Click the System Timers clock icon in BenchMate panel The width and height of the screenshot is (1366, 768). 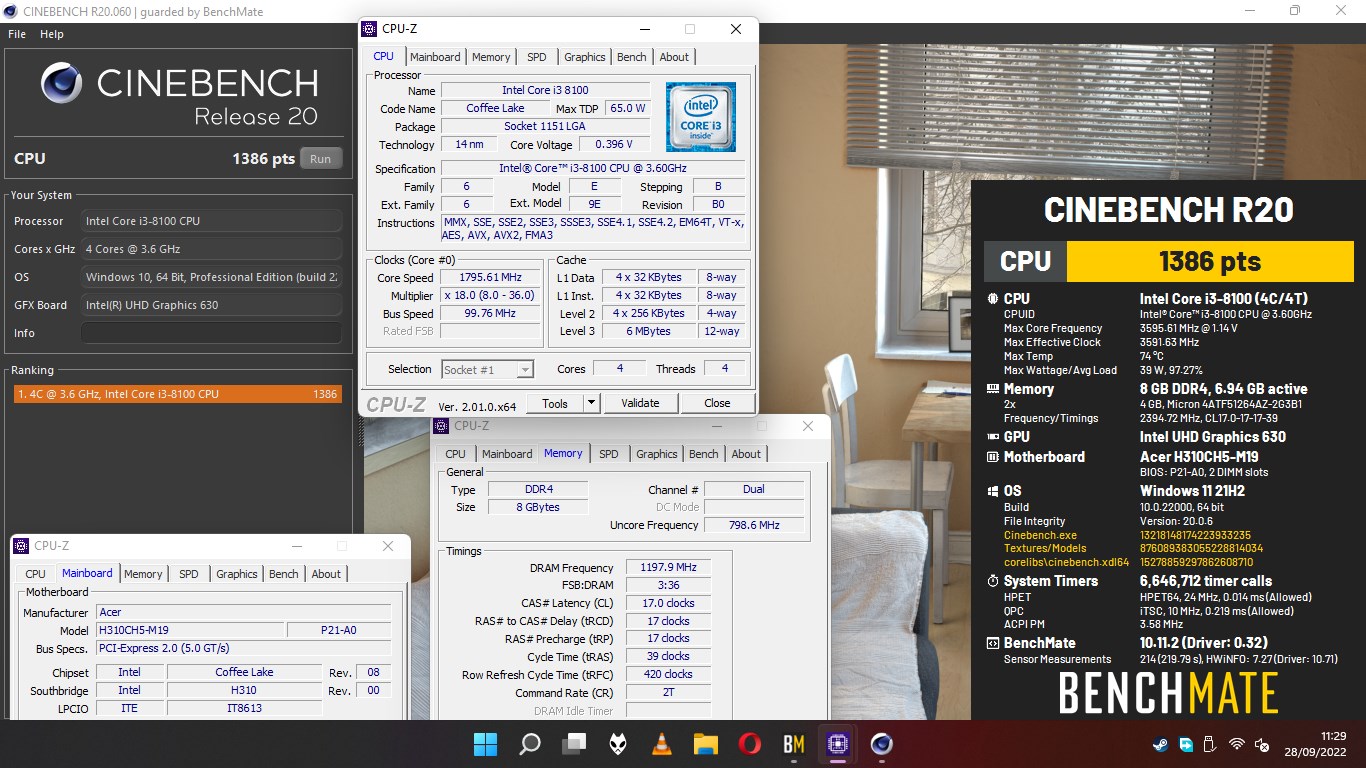point(993,581)
